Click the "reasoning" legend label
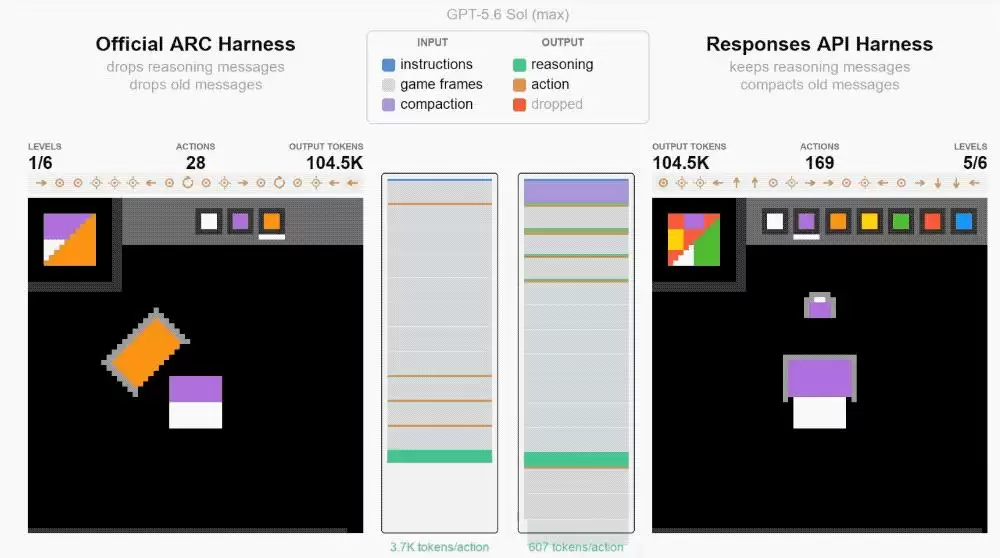 point(562,64)
